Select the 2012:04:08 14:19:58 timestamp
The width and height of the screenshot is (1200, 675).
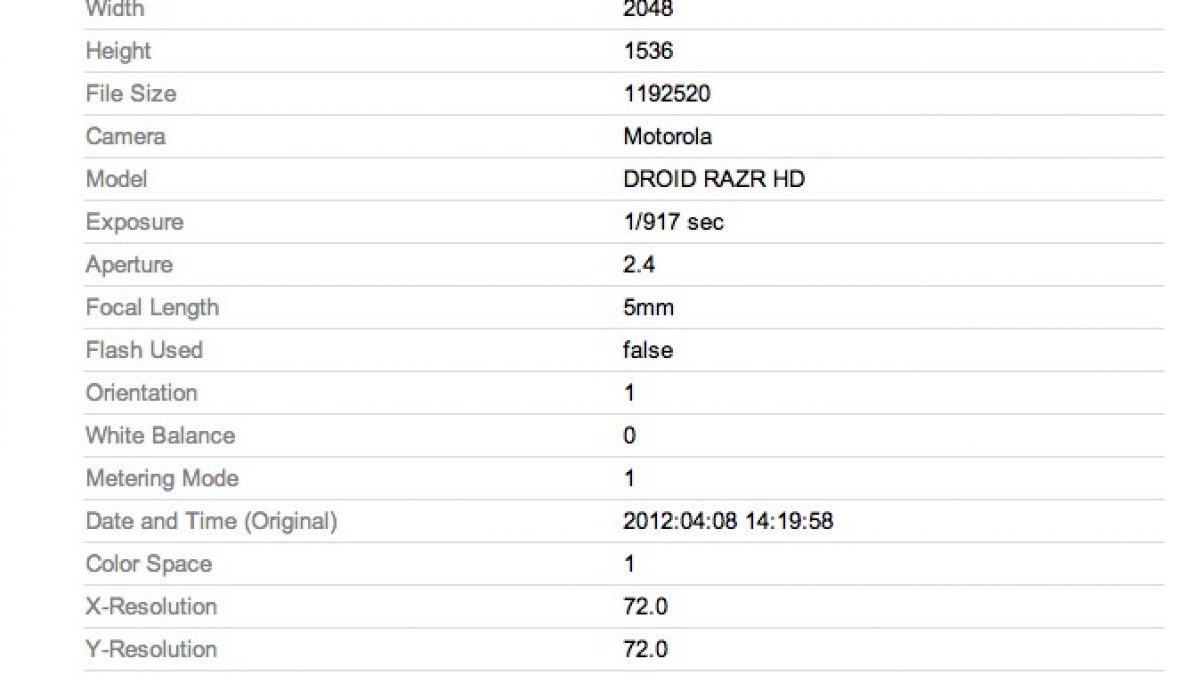(x=728, y=521)
